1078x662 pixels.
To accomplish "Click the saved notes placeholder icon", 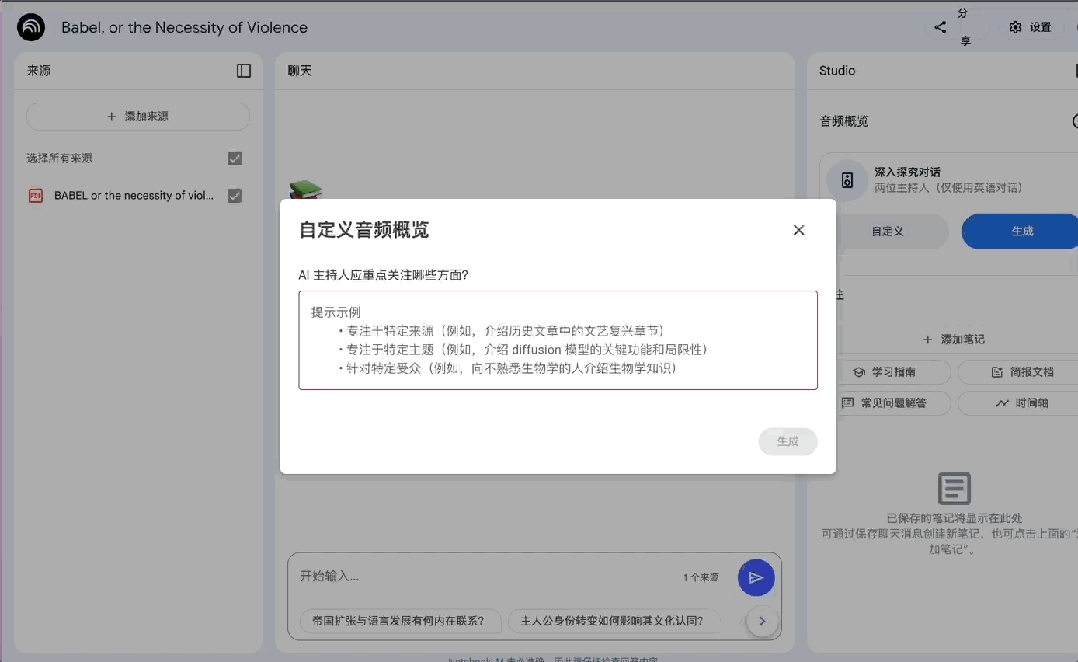I will [954, 488].
